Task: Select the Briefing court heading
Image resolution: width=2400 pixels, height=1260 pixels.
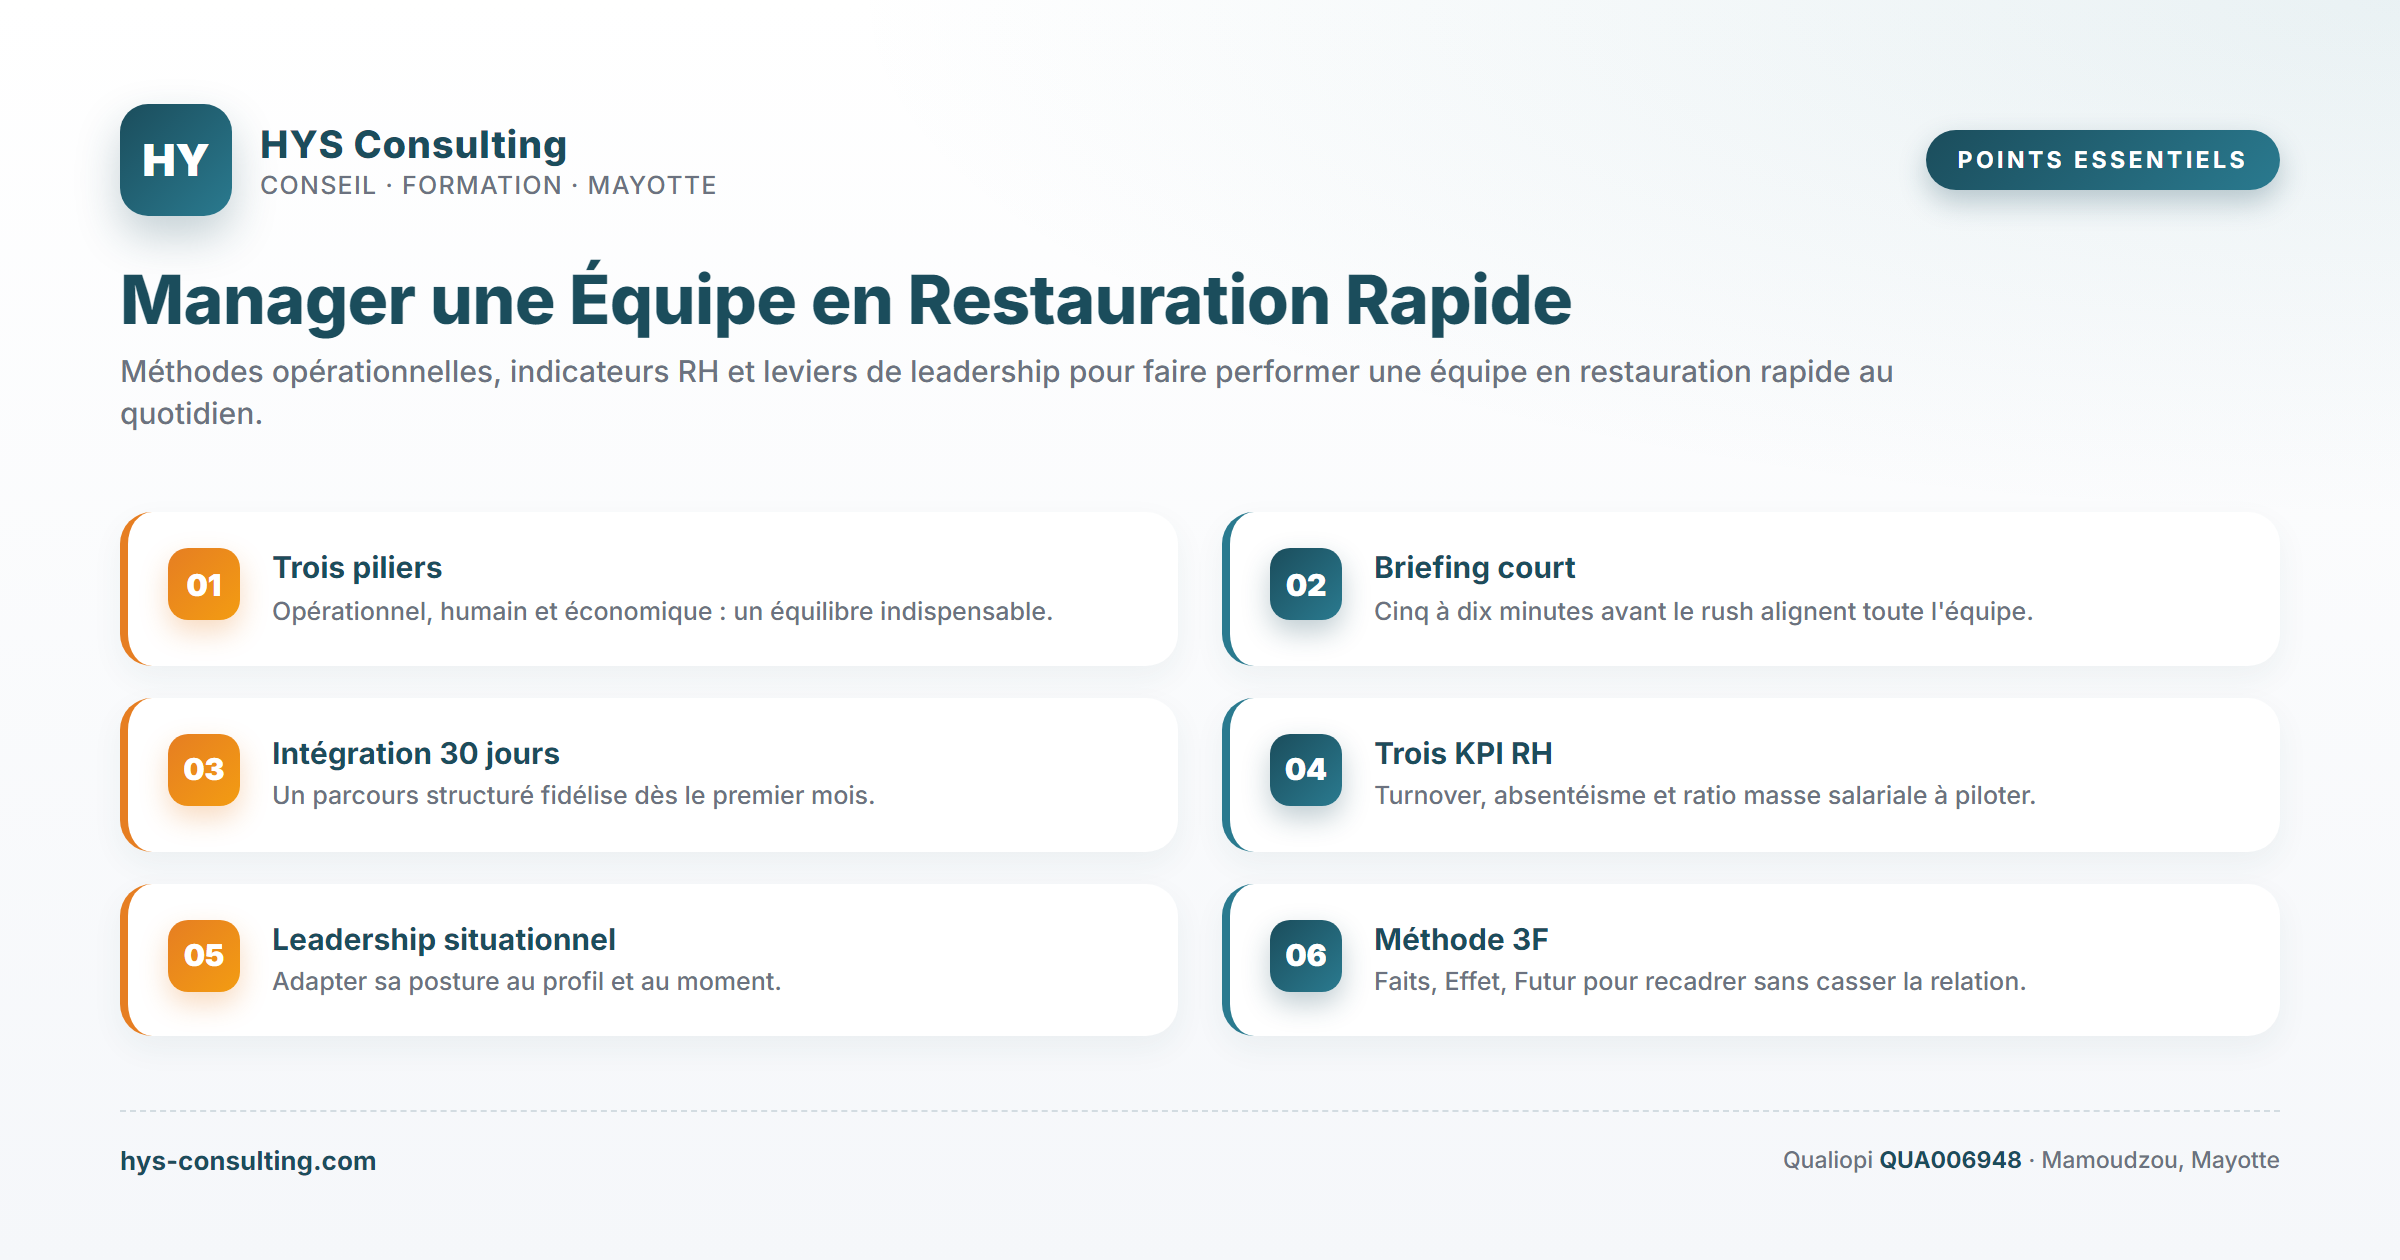Action: coord(1474,567)
